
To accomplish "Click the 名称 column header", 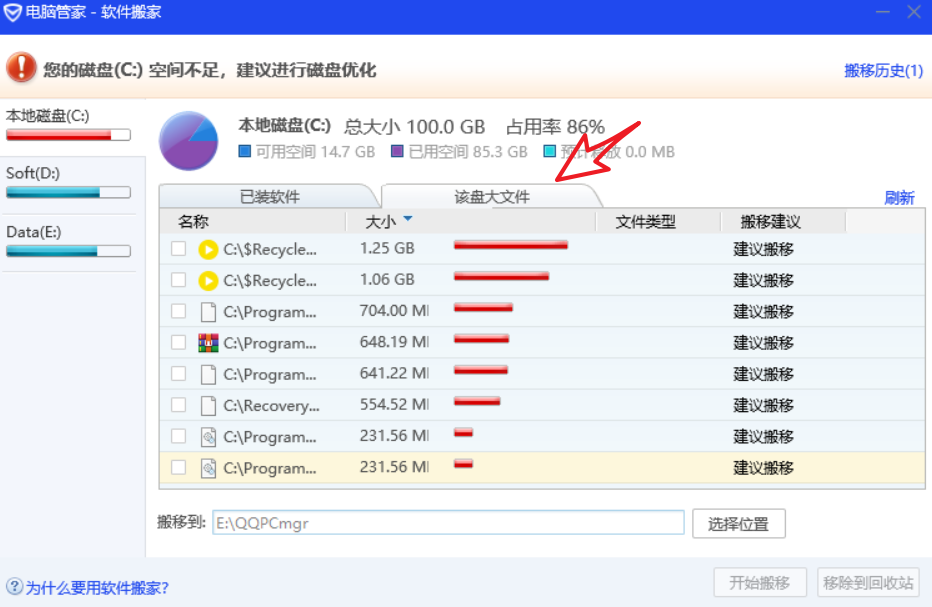I will [193, 222].
